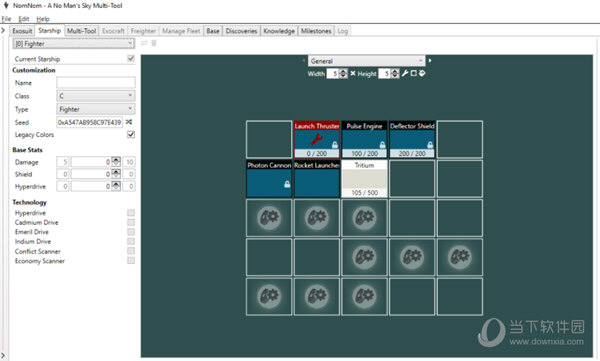
Task: Click the lock icon on Deflector Shield slot
Action: tap(430, 145)
